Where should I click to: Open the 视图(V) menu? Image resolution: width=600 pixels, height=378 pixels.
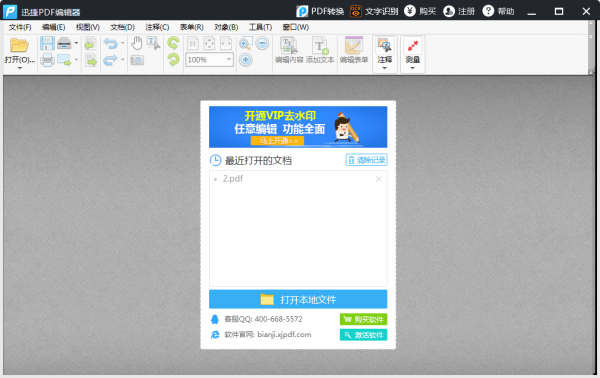[88, 27]
